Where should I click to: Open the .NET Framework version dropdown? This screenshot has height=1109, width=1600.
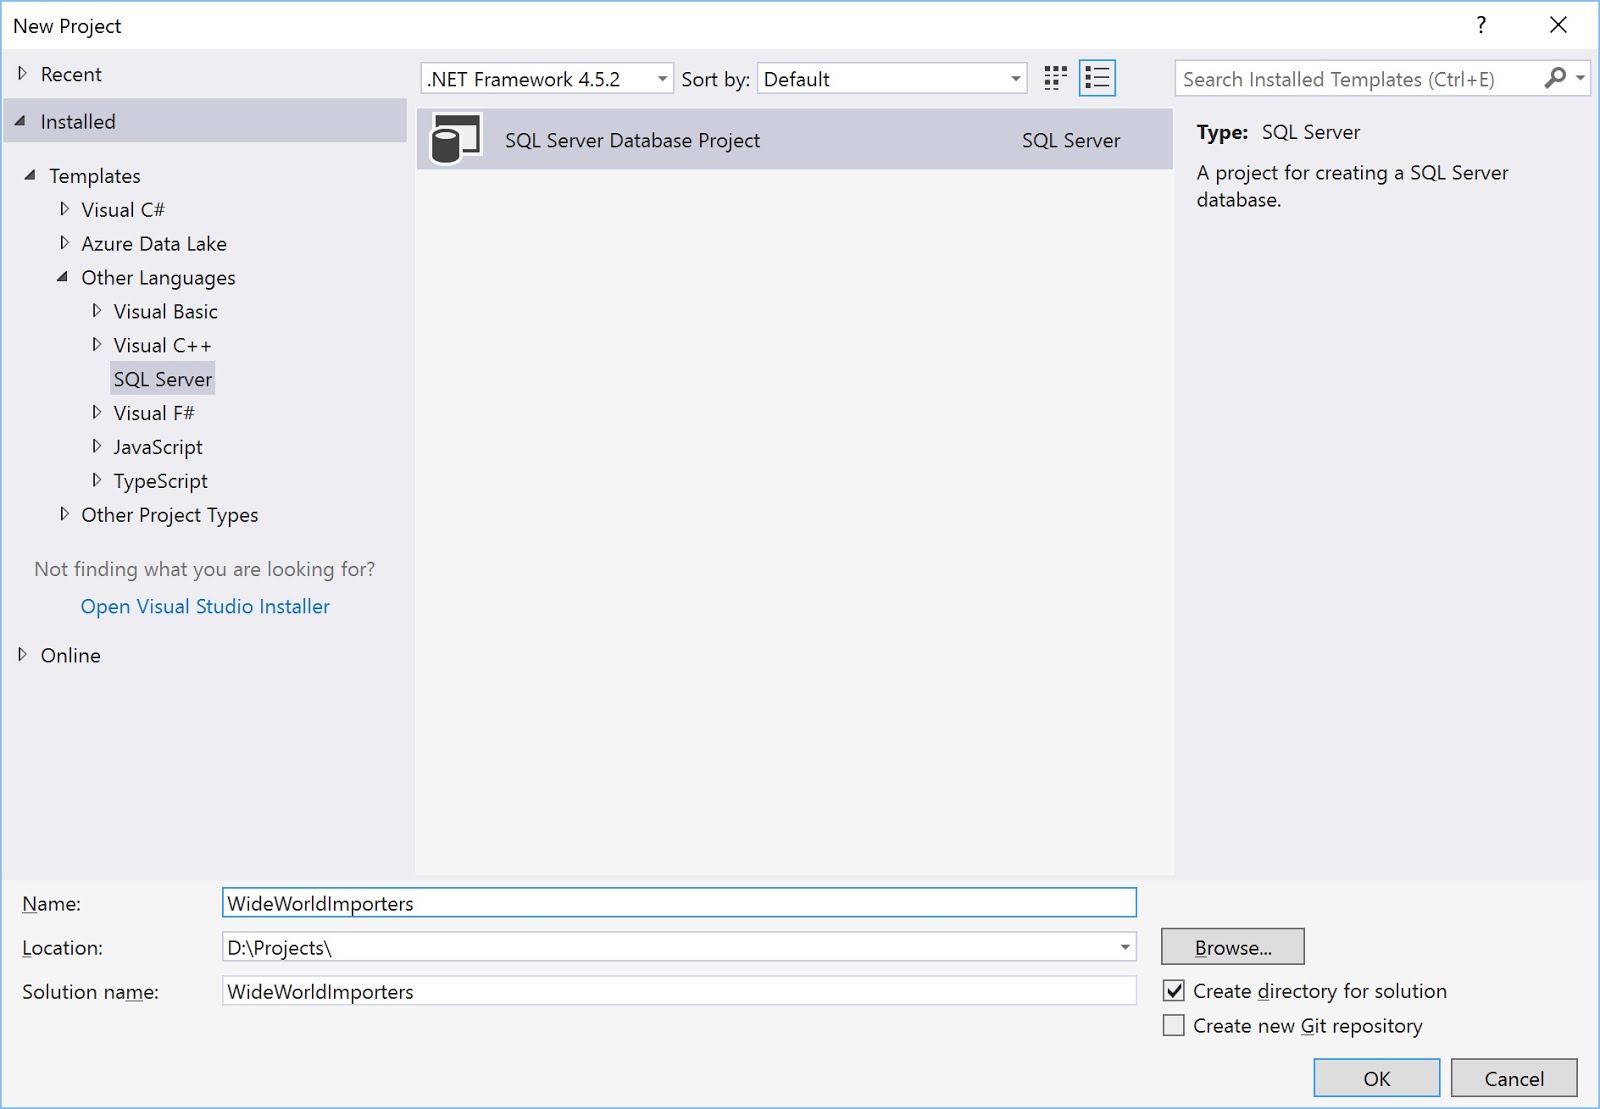[x=547, y=79]
